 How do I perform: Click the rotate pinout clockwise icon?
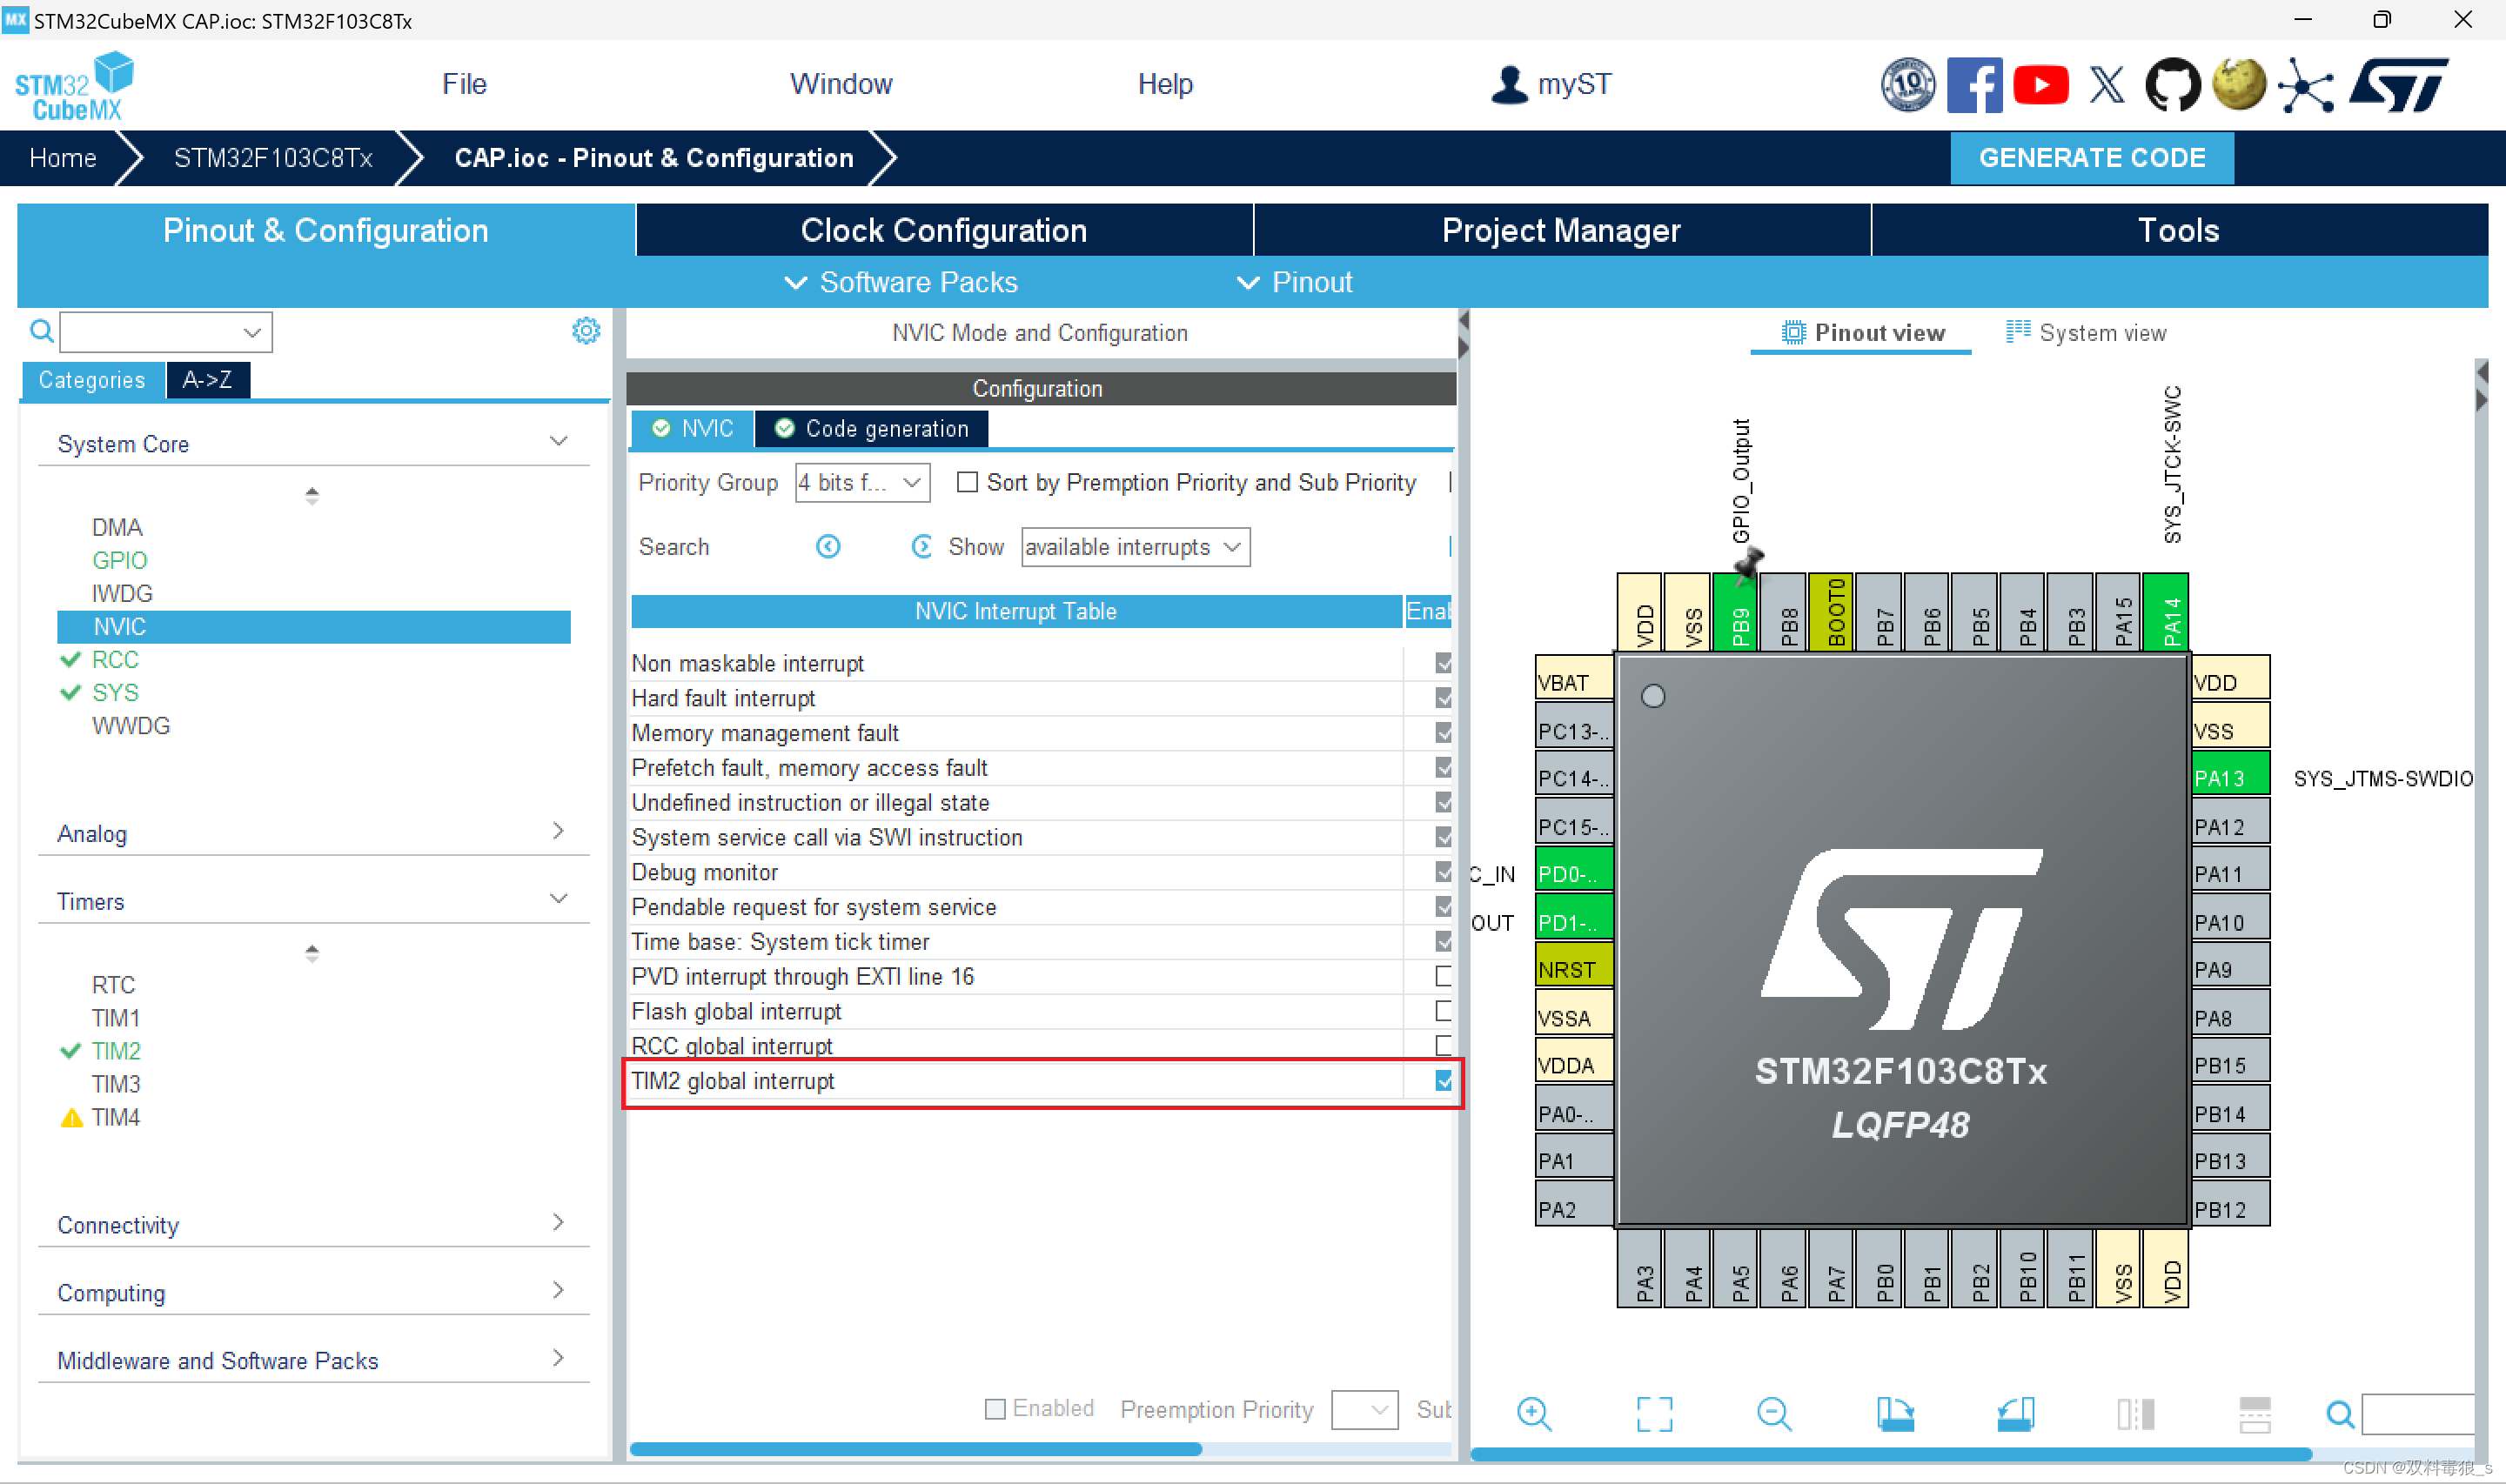coord(1895,1413)
